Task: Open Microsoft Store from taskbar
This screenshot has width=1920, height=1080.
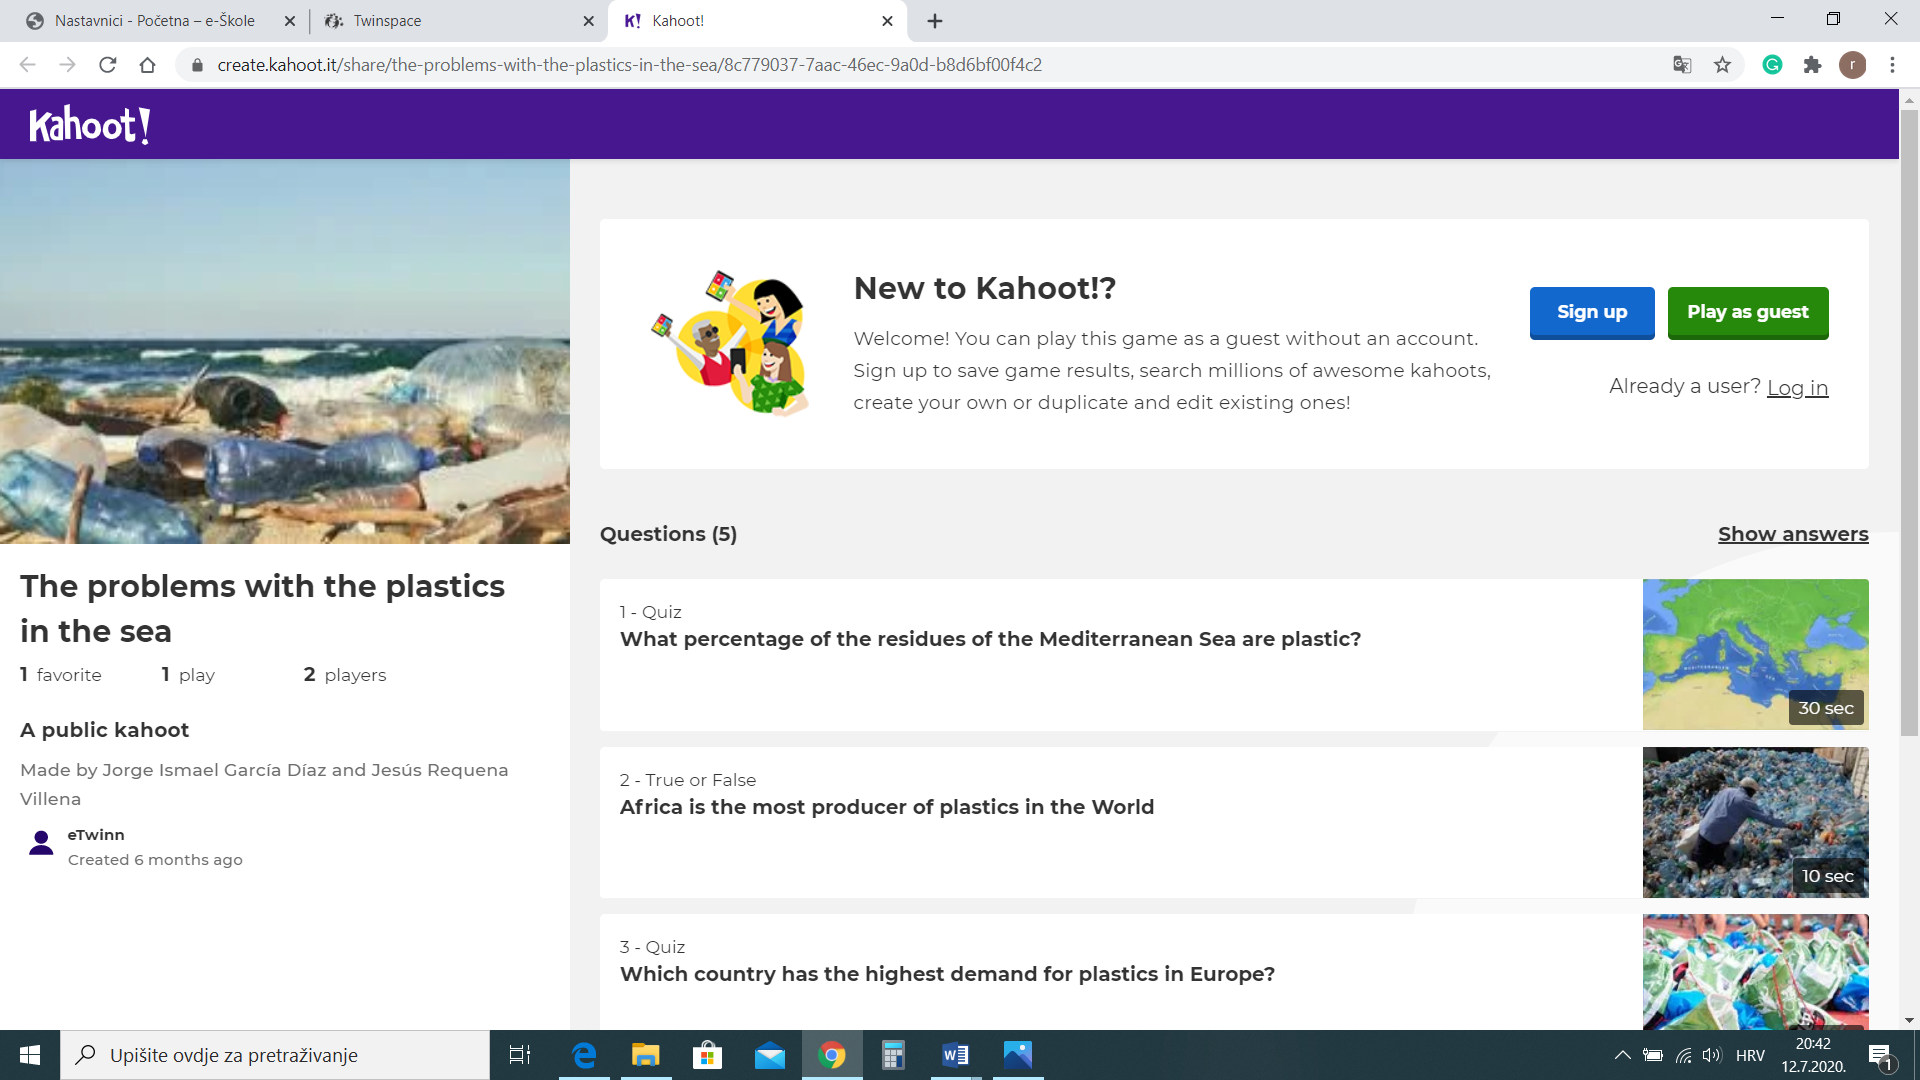Action: click(708, 1055)
